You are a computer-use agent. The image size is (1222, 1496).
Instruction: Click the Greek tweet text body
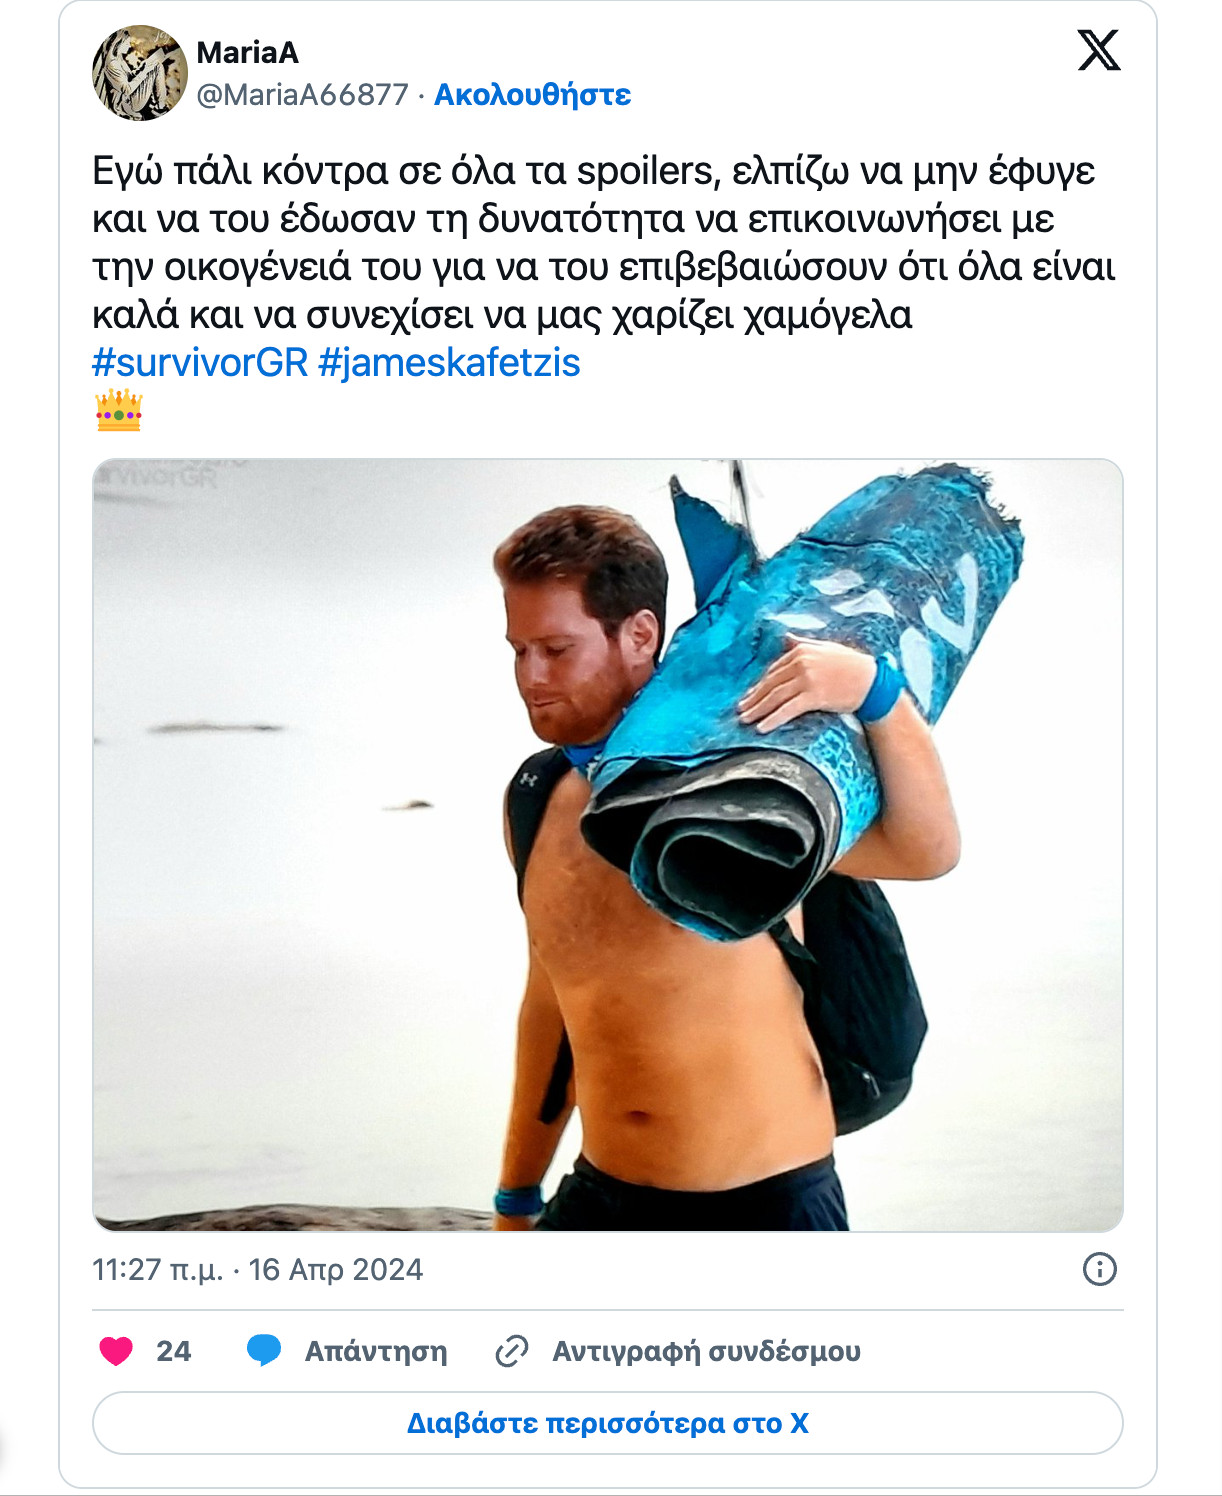604,243
